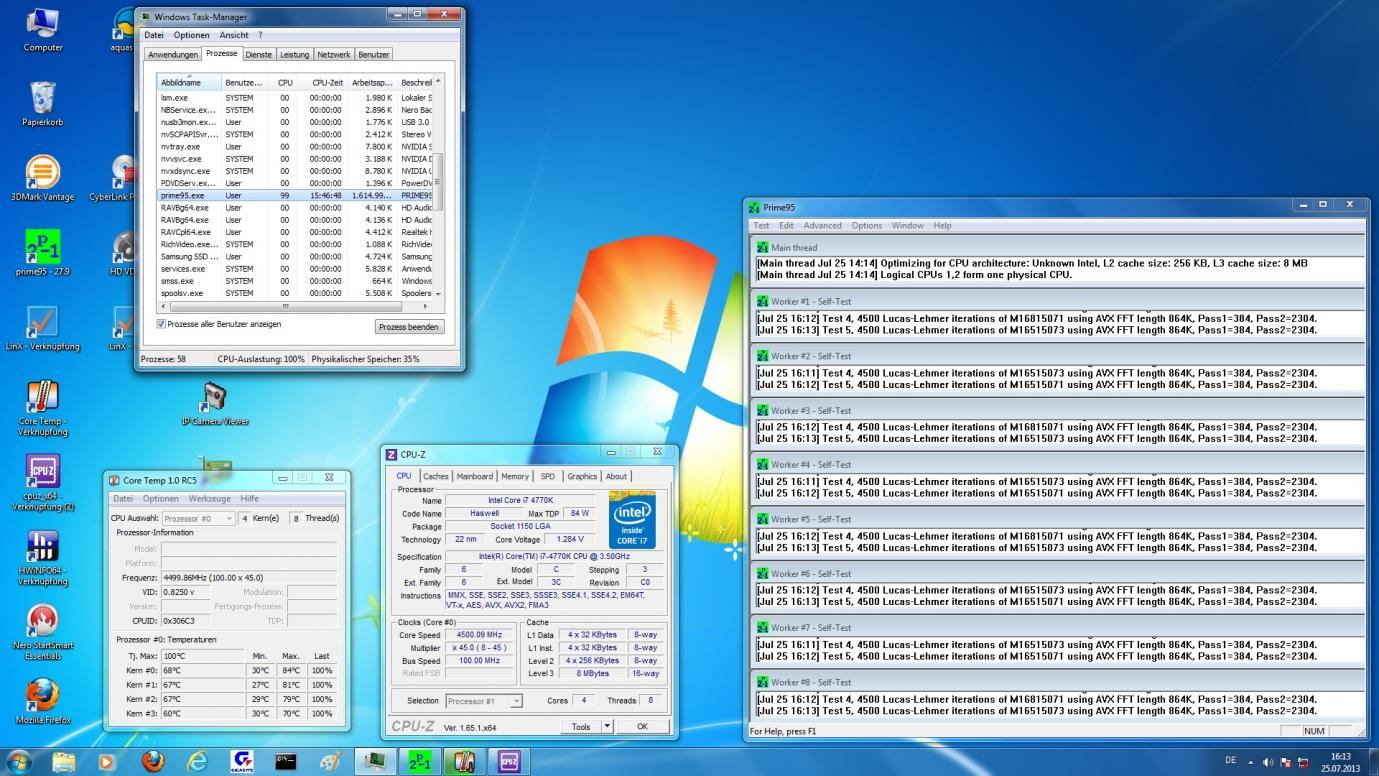Open the Gigabyte app on the taskbar

click(241, 762)
